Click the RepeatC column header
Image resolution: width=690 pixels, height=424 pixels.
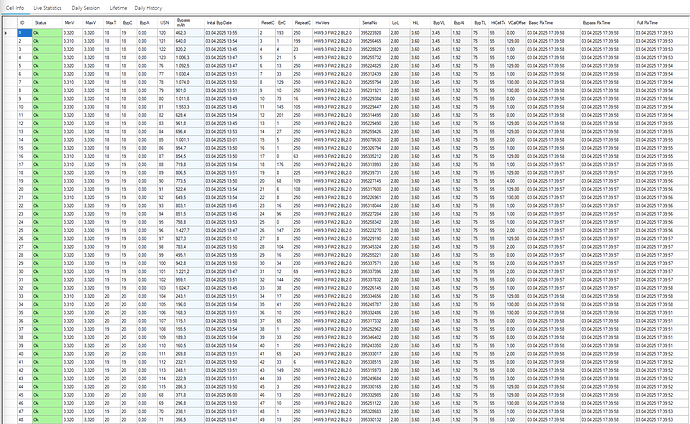coord(302,23)
